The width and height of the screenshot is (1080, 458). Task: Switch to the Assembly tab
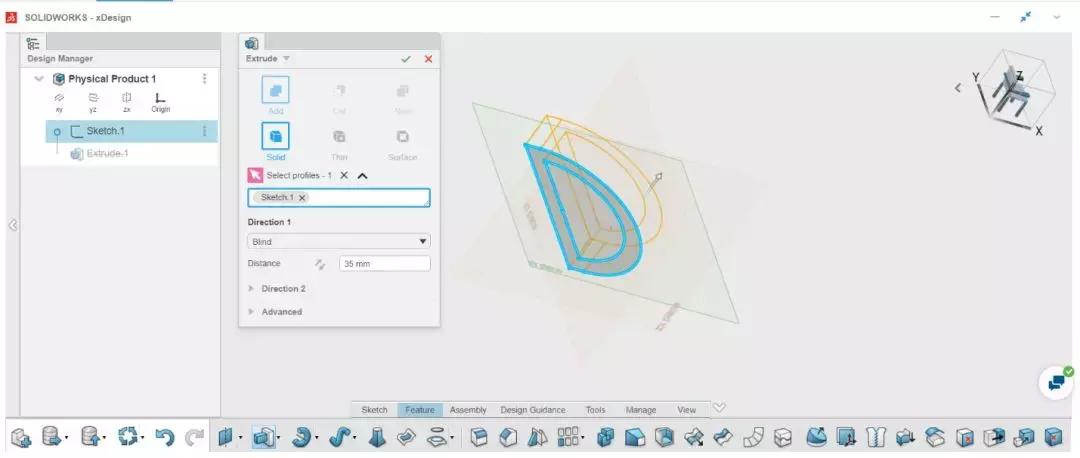tap(468, 410)
